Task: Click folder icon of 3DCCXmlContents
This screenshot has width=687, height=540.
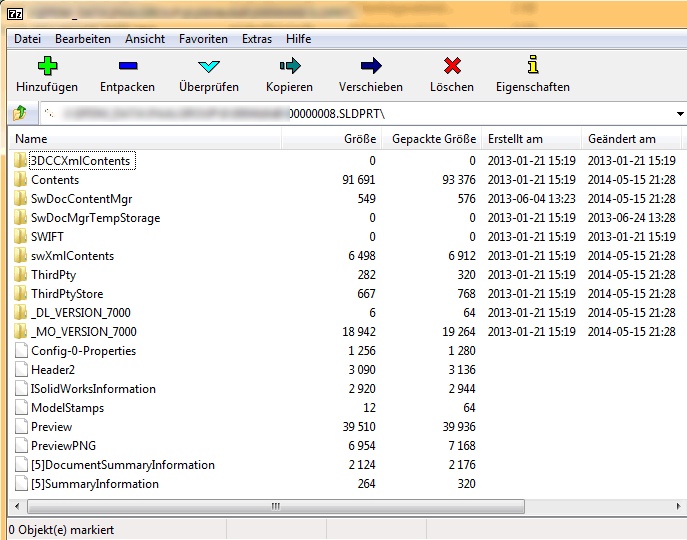Action: (x=20, y=160)
